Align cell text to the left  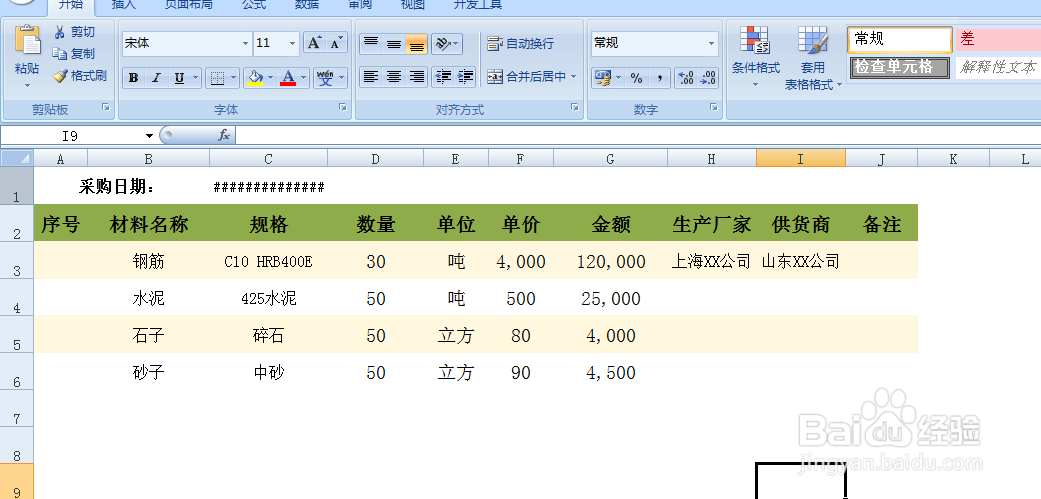pyautogui.click(x=371, y=77)
